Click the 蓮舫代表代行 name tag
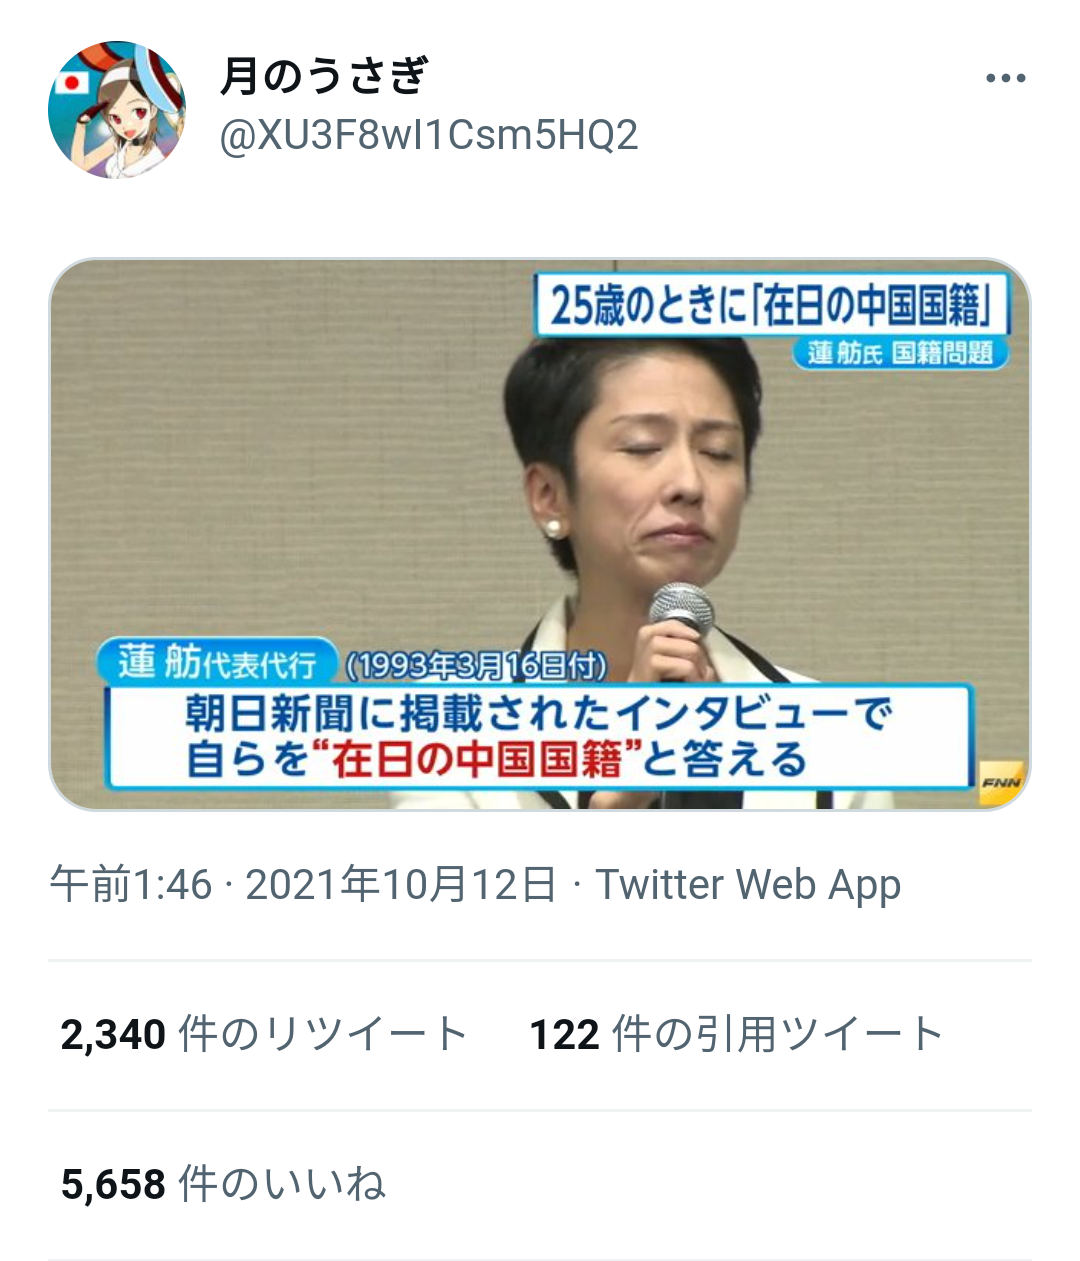This screenshot has height=1261, width=1080. coord(218,662)
